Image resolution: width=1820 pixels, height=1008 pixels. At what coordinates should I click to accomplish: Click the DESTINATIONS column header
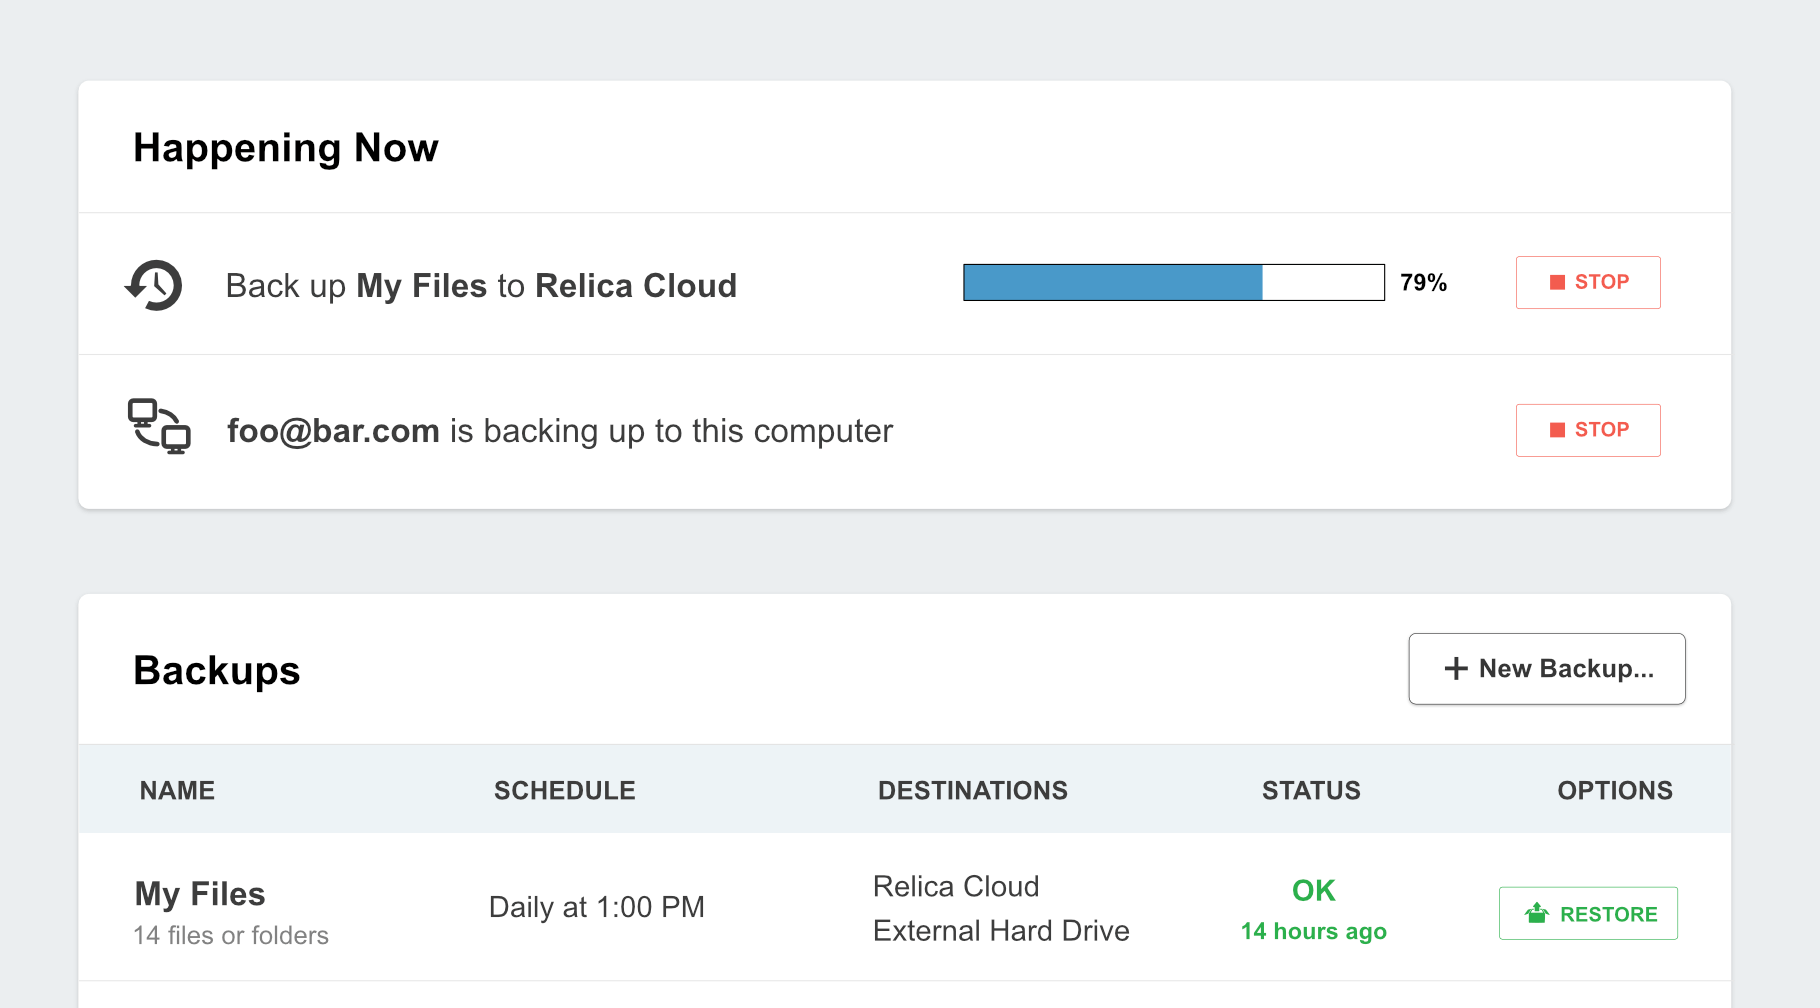tap(972, 790)
